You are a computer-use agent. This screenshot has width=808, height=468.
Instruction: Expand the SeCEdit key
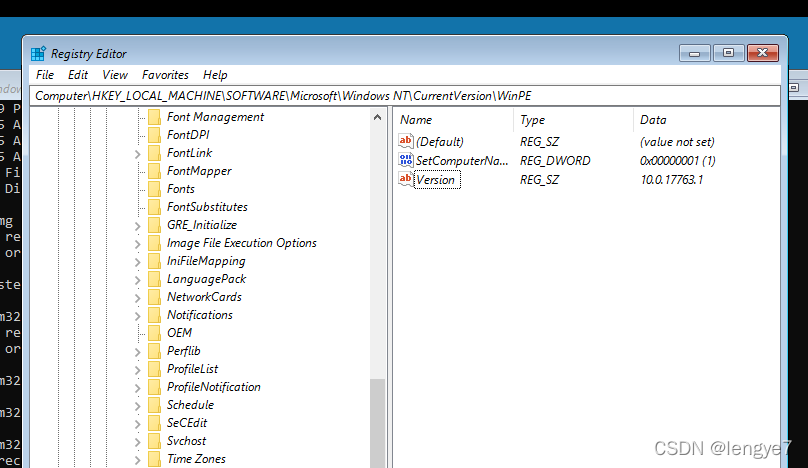pyautogui.click(x=138, y=424)
